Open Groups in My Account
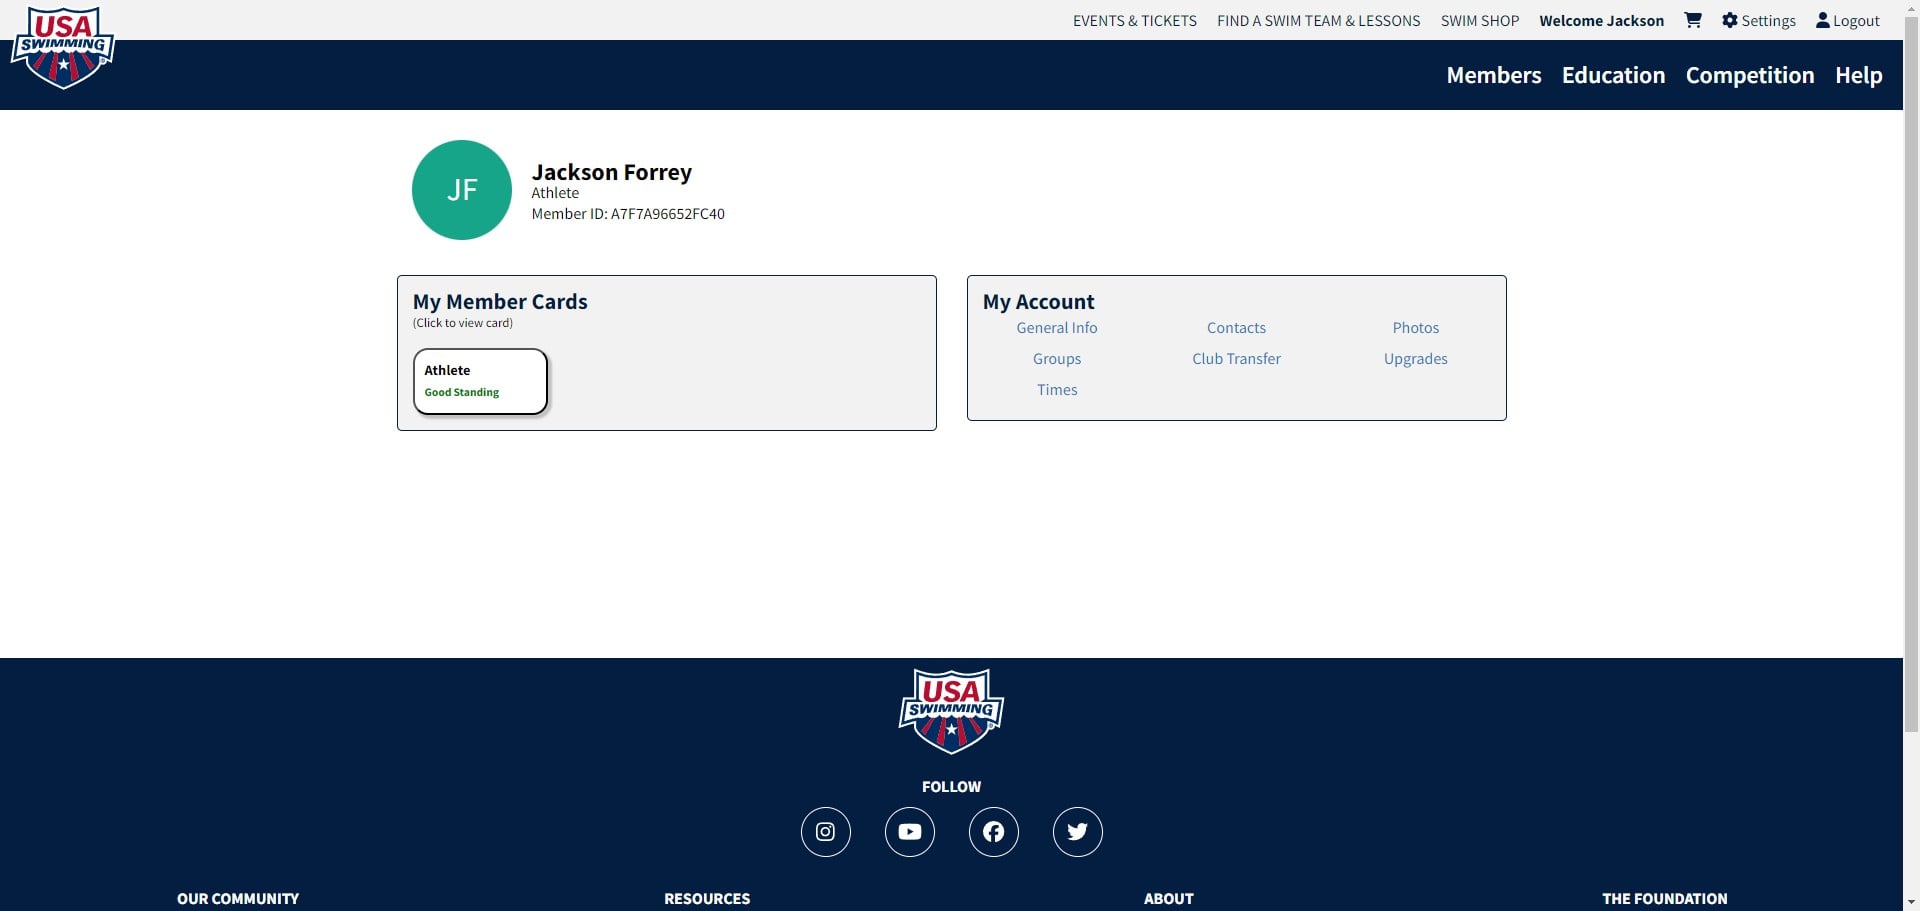 tap(1057, 359)
